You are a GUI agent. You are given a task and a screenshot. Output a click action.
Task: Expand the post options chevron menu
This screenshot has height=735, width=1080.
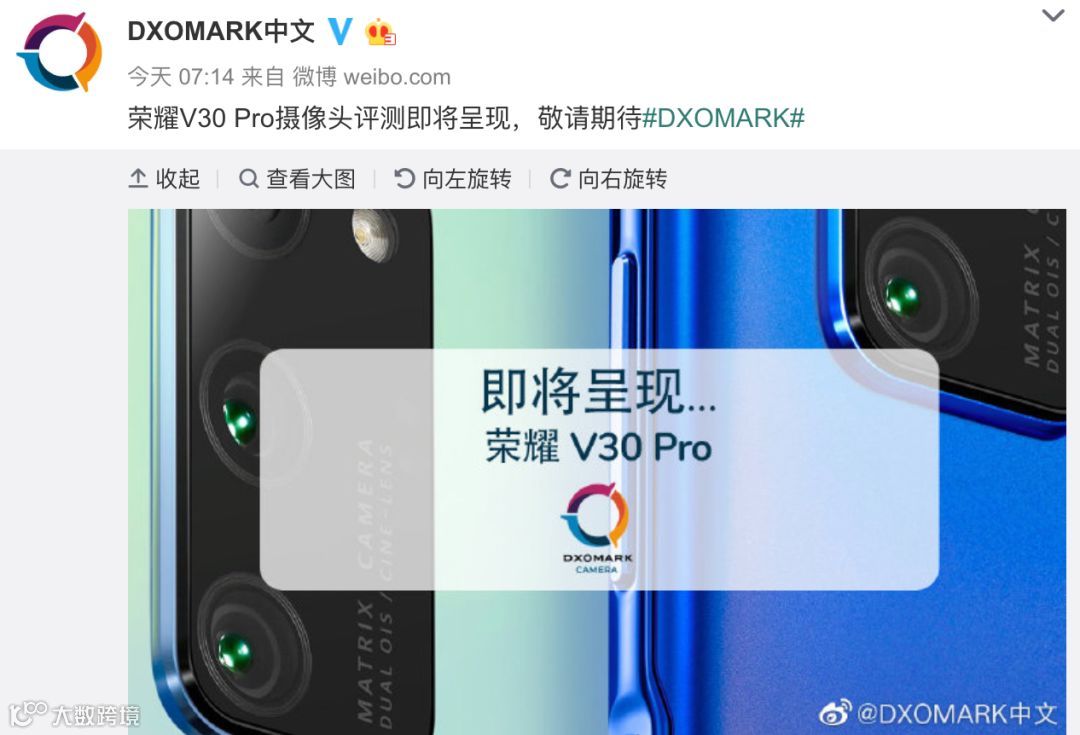pyautogui.click(x=1053, y=14)
